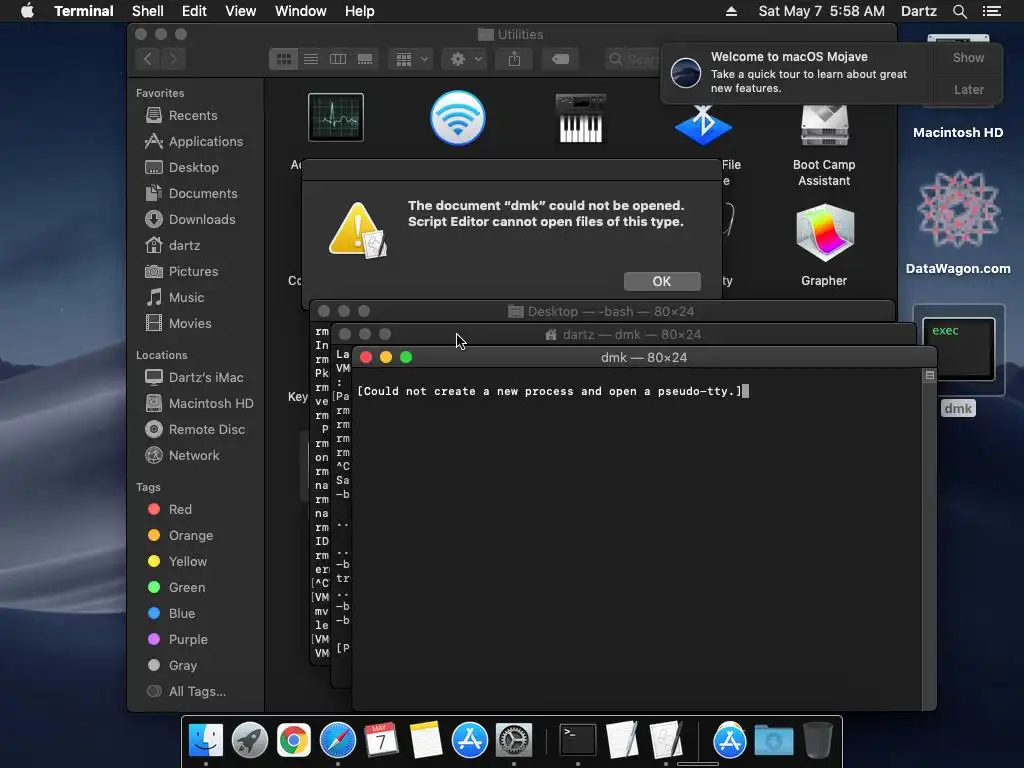This screenshot has width=1024, height=768.
Task: Select the DataWagon.com desktop icon
Action: point(959,210)
